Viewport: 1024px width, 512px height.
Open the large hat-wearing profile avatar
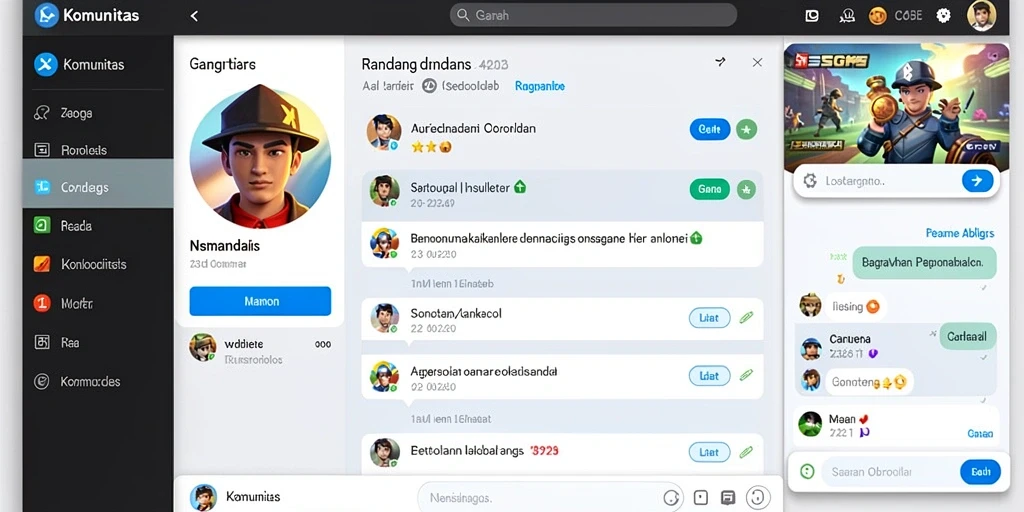click(260, 156)
